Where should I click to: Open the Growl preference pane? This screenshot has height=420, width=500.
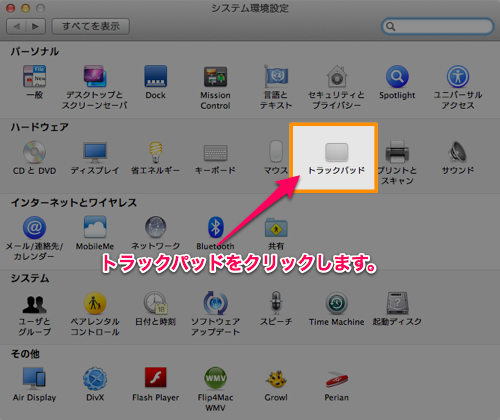(276, 379)
